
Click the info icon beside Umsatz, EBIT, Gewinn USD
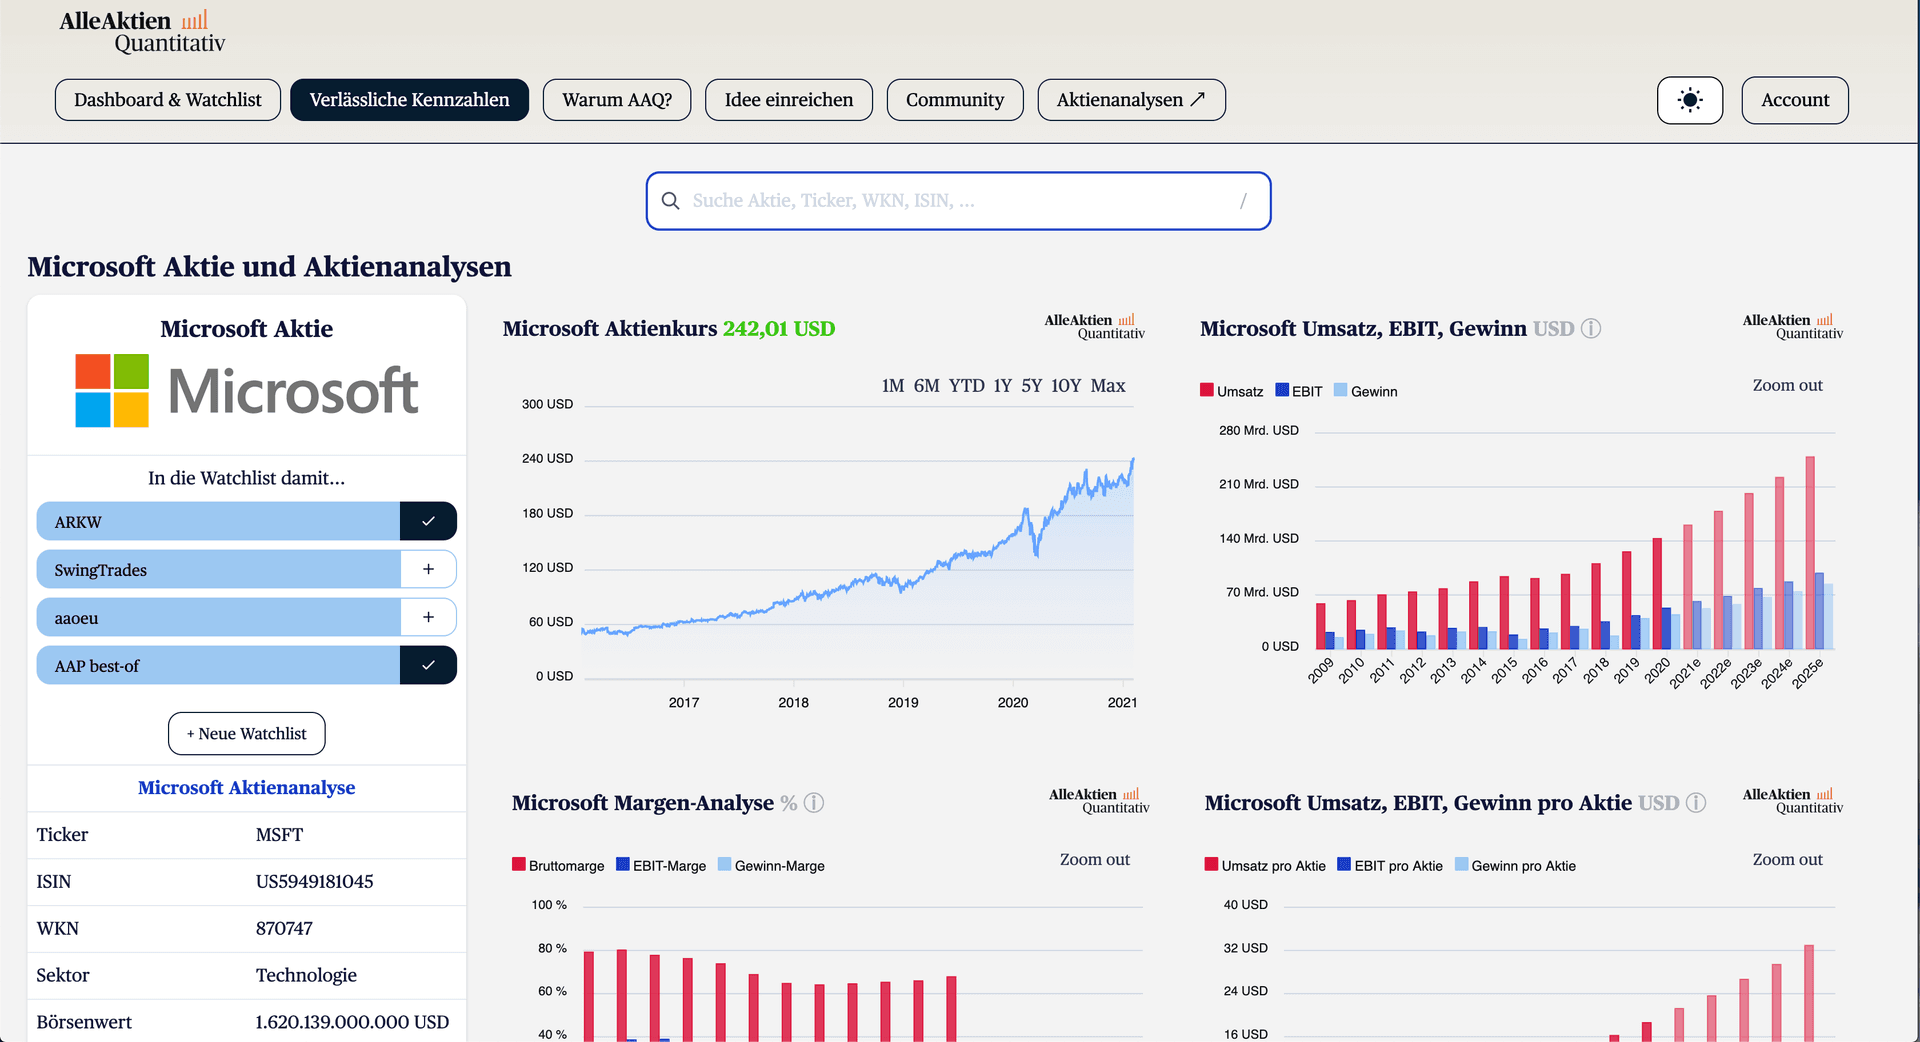point(1591,329)
